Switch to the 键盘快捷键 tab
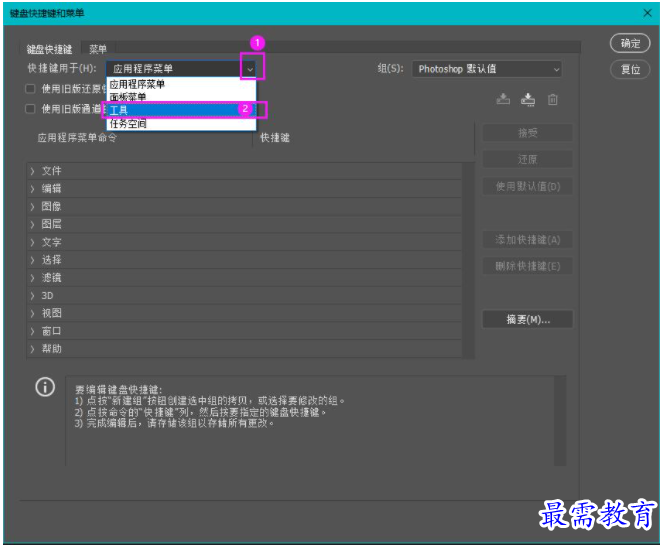The image size is (663, 546). coord(49,49)
